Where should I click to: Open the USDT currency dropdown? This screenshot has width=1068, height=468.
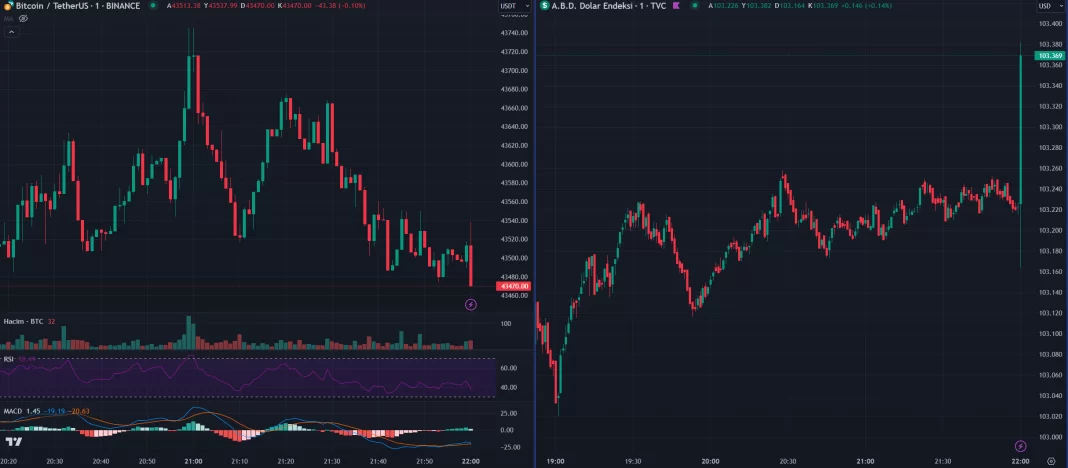click(510, 6)
